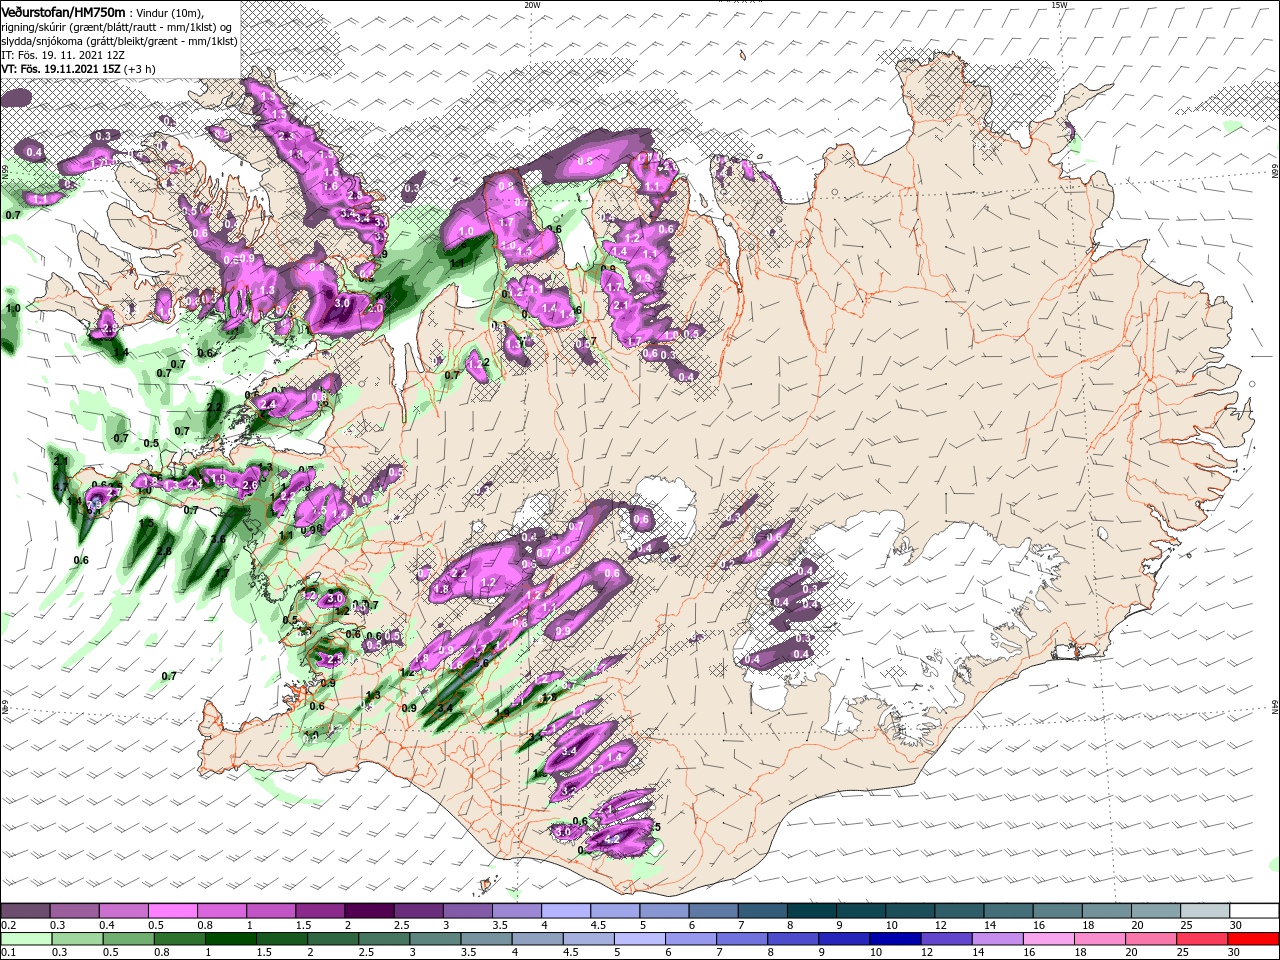Select the darkest purple snow swatch at 2
1280x960 pixels.
pyautogui.click(x=368, y=911)
